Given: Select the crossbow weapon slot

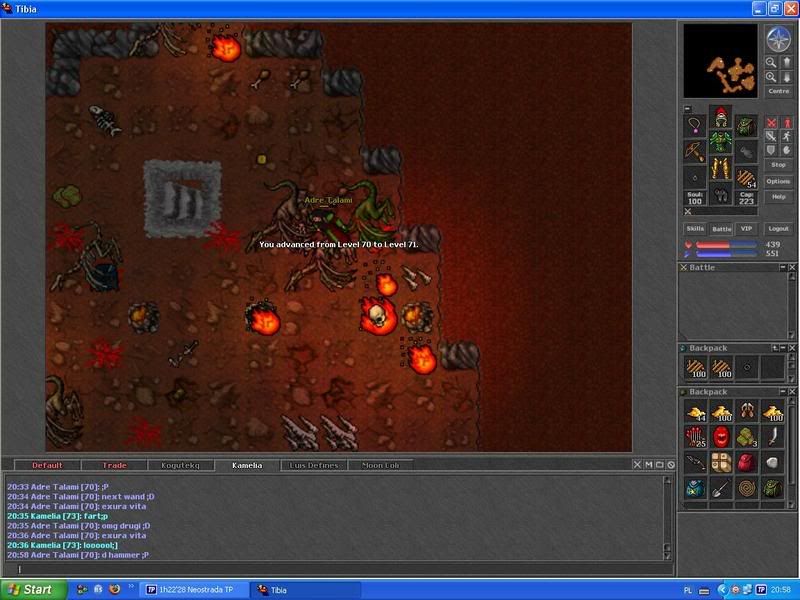Looking at the screenshot, I should [x=695, y=151].
